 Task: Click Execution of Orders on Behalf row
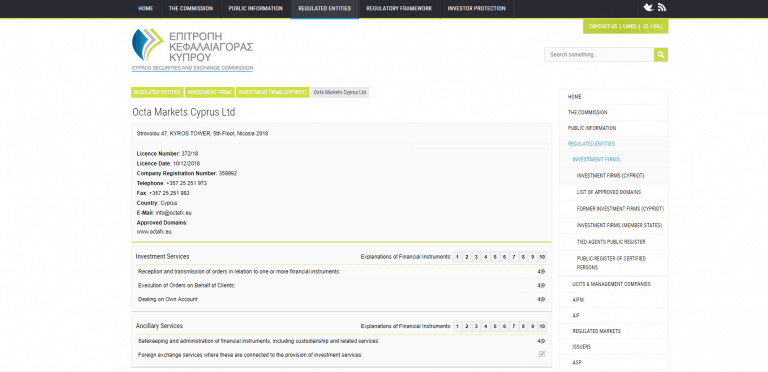tap(341, 285)
